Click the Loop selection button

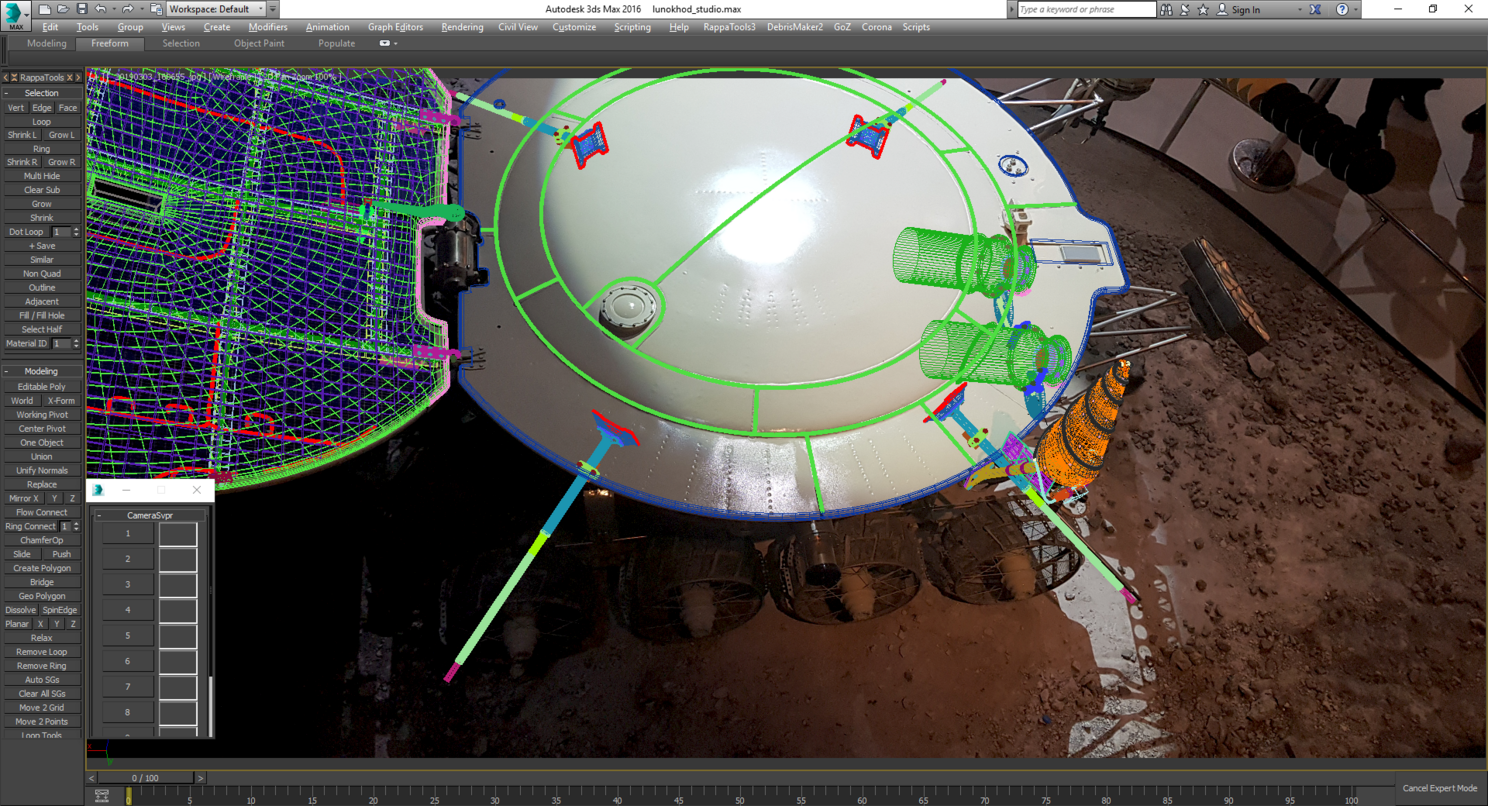tap(42, 122)
